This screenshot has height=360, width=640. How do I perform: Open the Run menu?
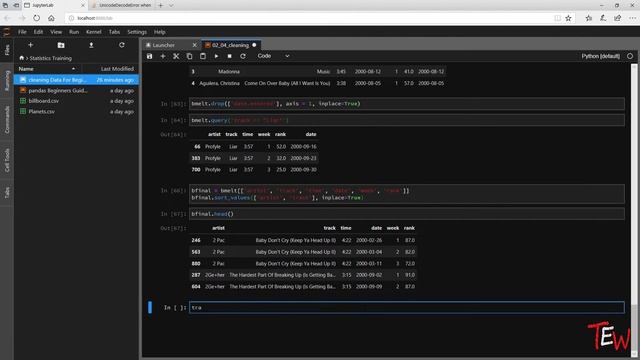click(x=74, y=32)
